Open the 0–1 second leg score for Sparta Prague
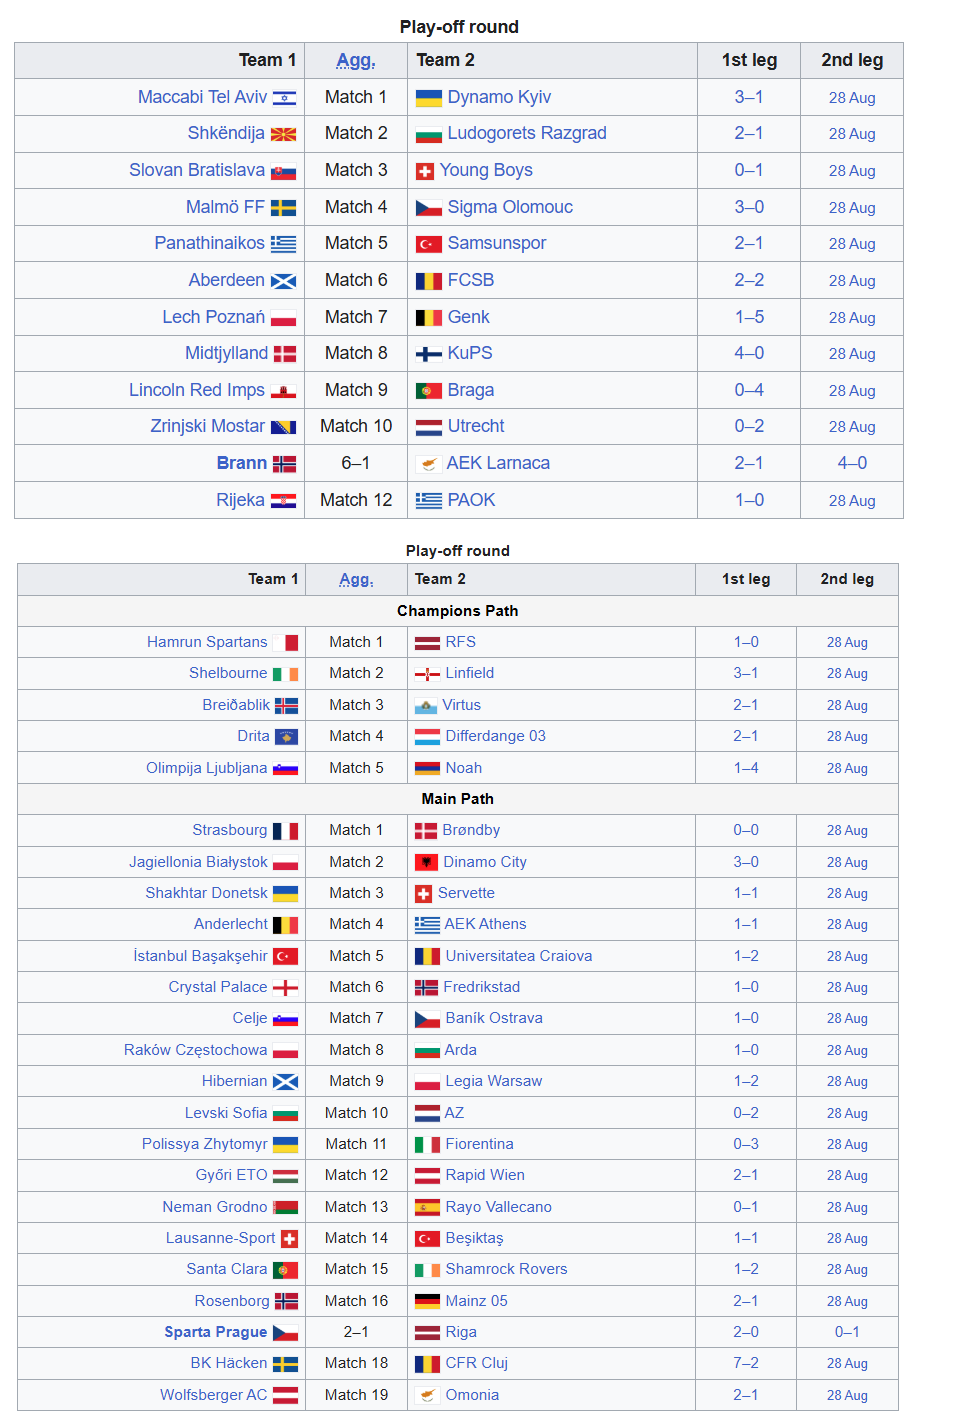Screen dimensions: 965x1424 click(847, 1333)
